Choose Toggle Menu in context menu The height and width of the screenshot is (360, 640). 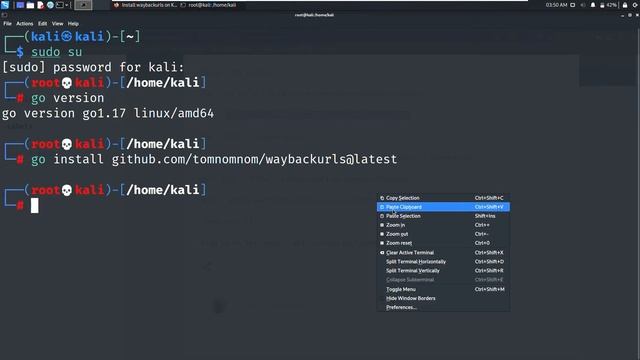(x=443, y=289)
